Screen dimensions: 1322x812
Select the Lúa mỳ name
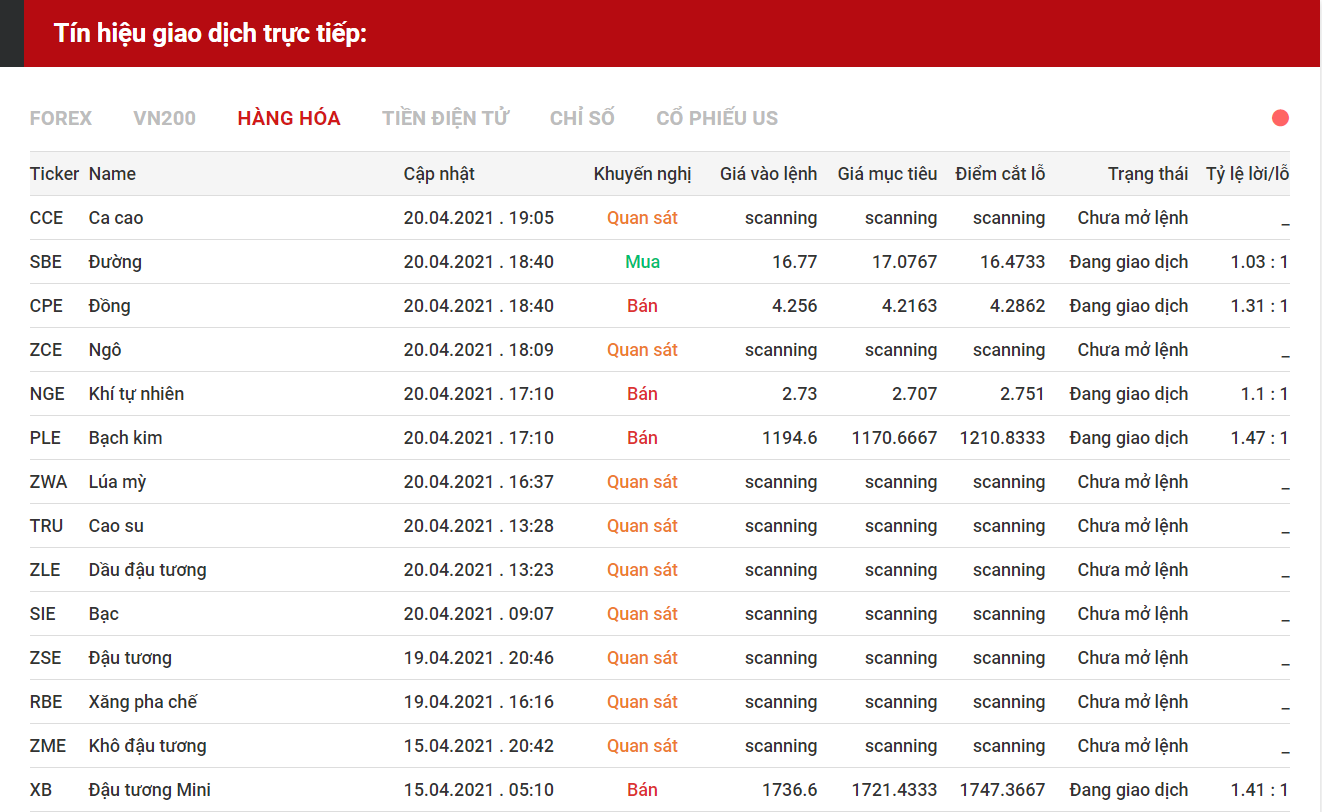pos(117,482)
